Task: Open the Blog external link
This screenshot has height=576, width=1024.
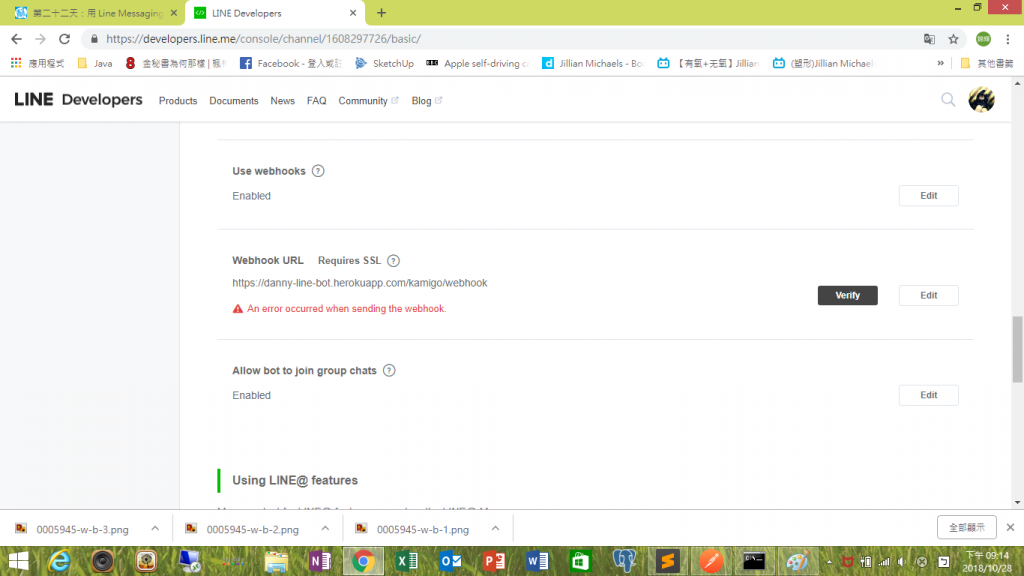Action: (x=426, y=101)
